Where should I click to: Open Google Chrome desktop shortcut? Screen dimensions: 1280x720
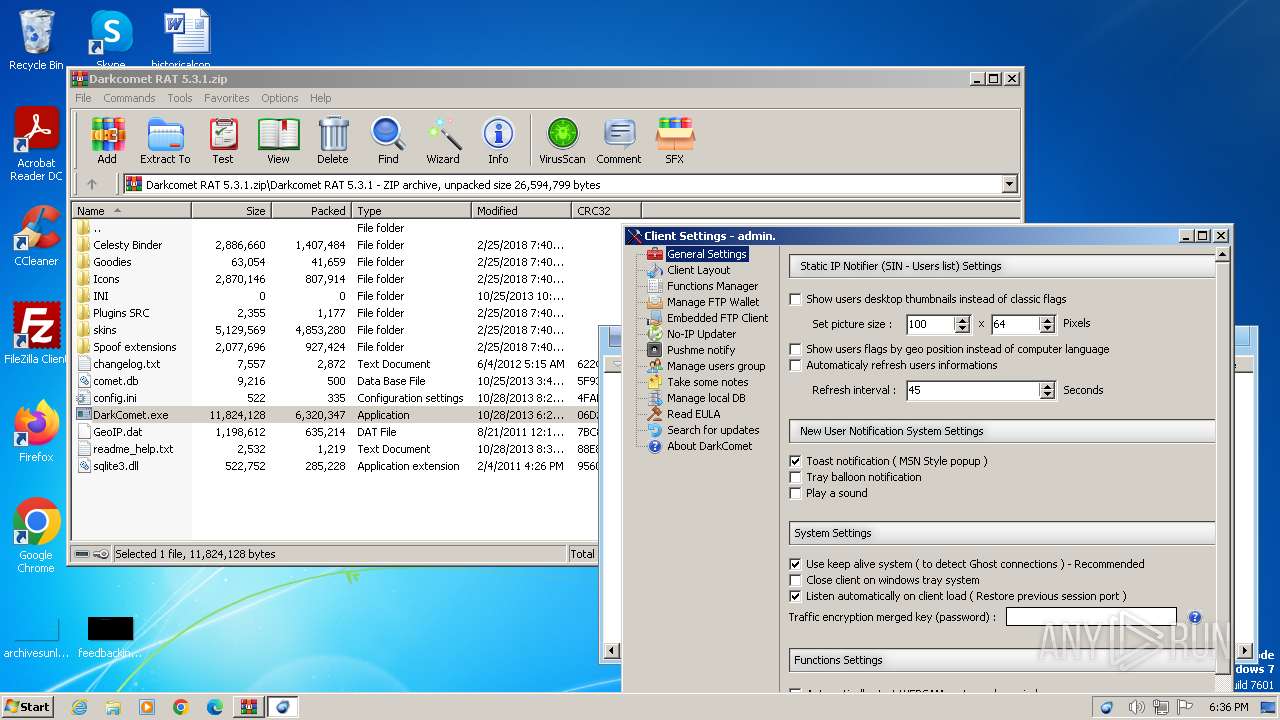36,535
